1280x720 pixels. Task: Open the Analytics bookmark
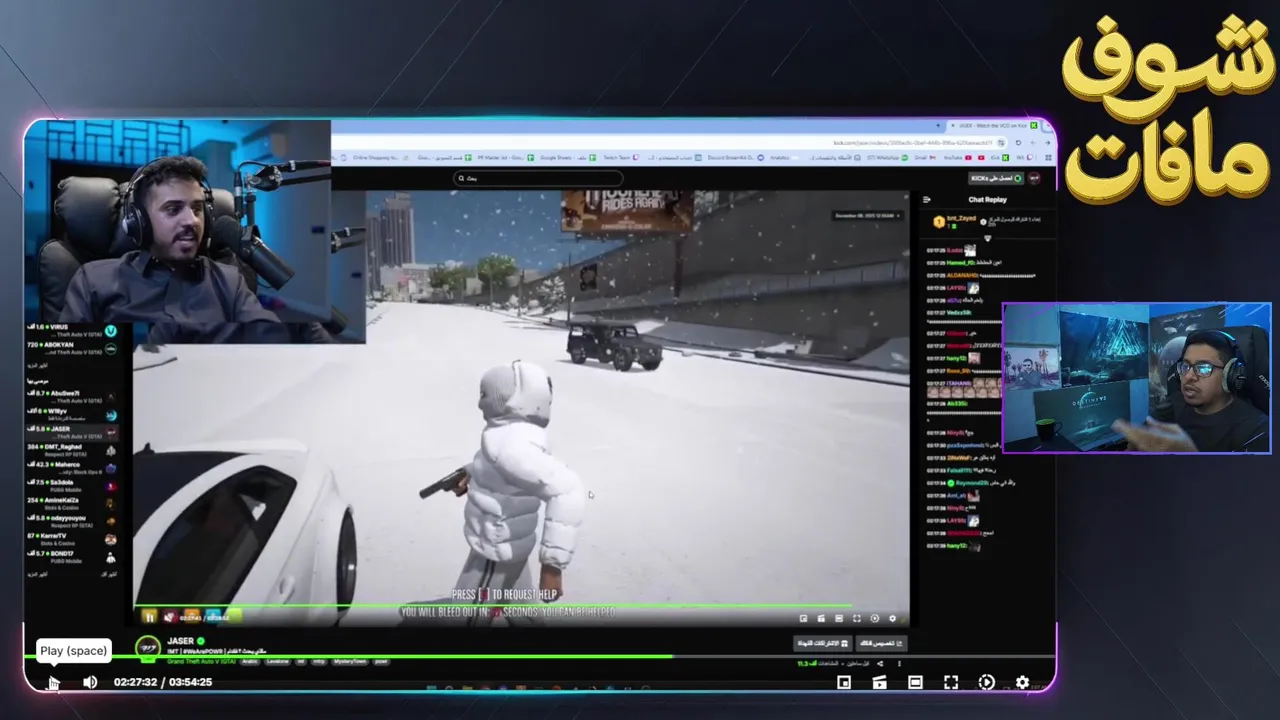pyautogui.click(x=785, y=157)
